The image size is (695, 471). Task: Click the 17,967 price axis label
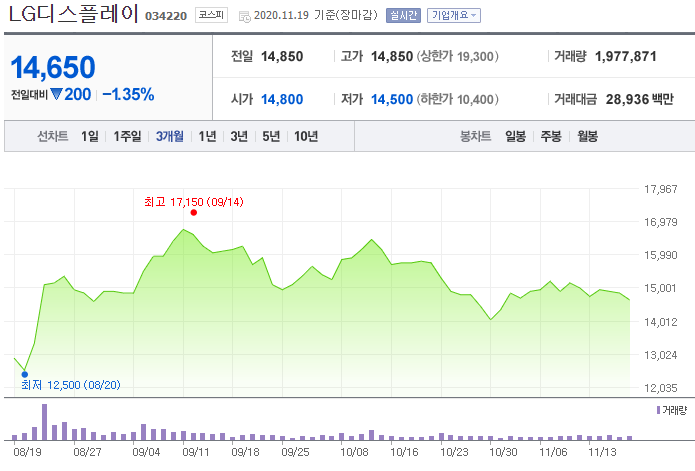[x=660, y=189]
